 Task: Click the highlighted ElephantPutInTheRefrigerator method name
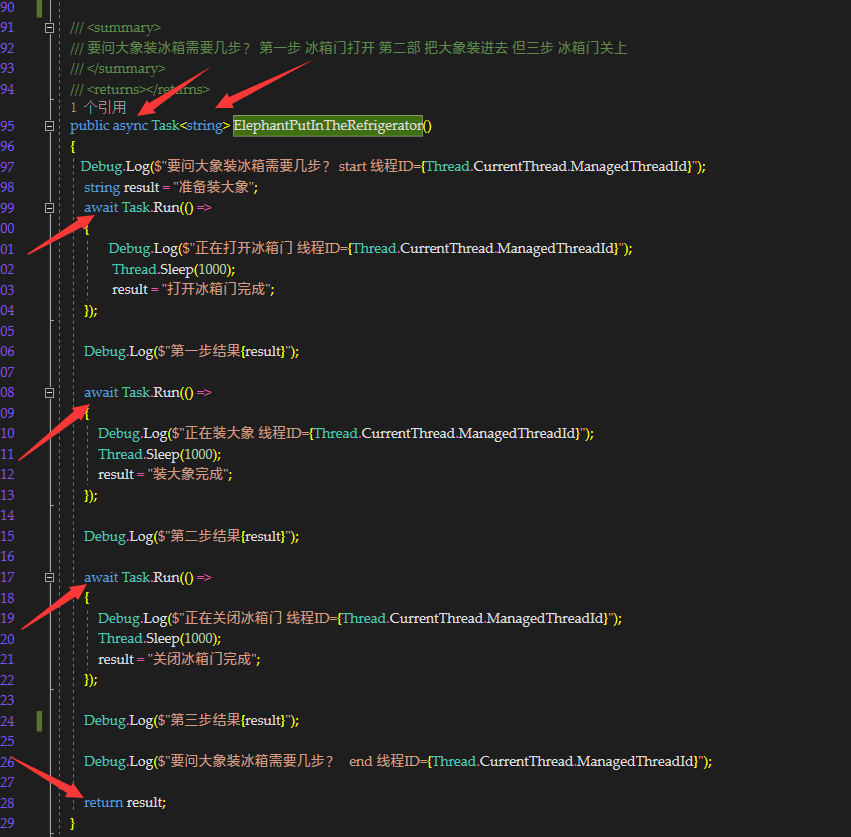pyautogui.click(x=327, y=126)
